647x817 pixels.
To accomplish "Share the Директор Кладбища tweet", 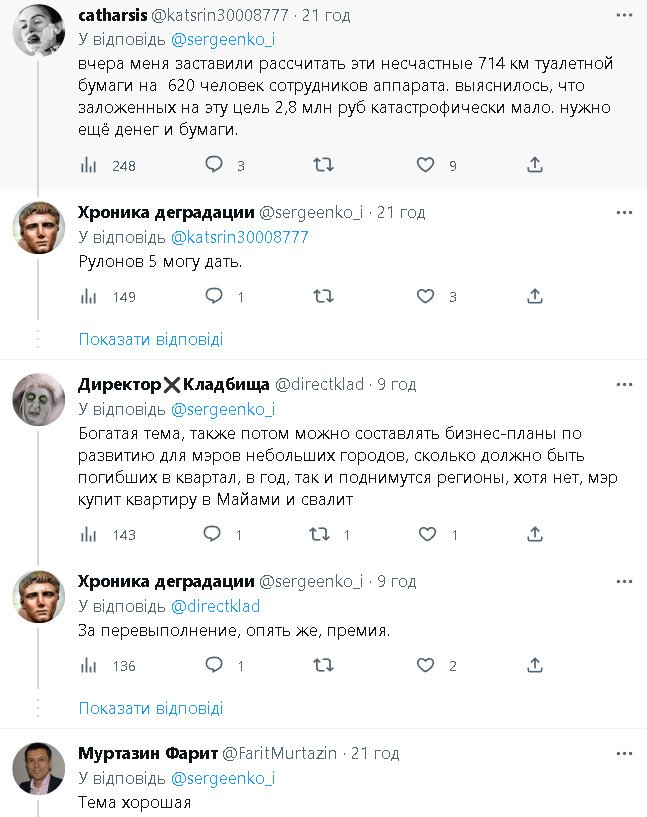I will click(535, 534).
